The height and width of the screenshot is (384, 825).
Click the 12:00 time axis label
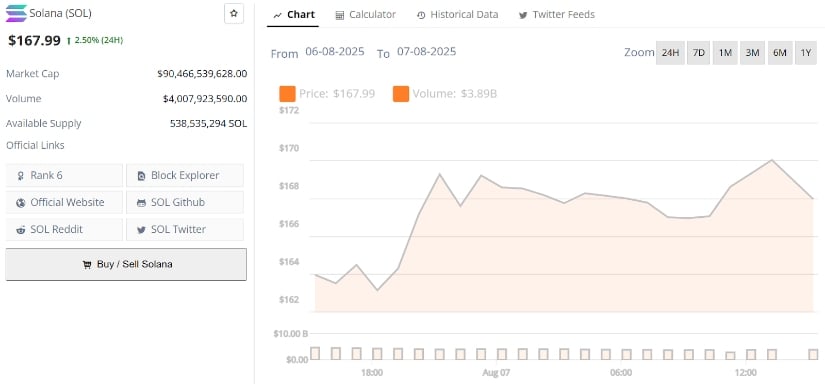(746, 372)
